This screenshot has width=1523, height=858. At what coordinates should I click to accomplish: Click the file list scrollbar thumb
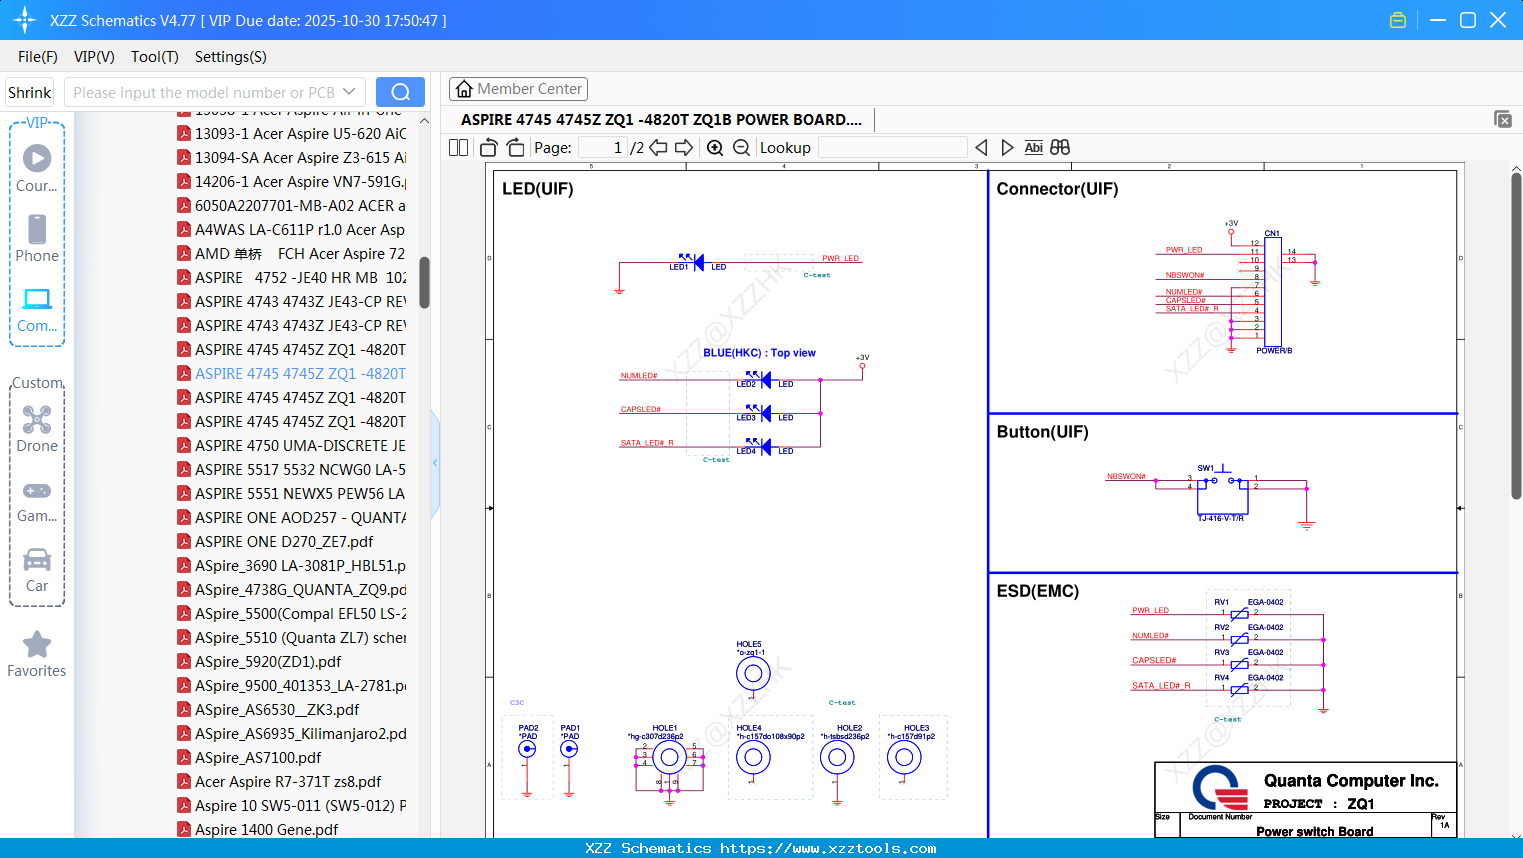click(424, 283)
